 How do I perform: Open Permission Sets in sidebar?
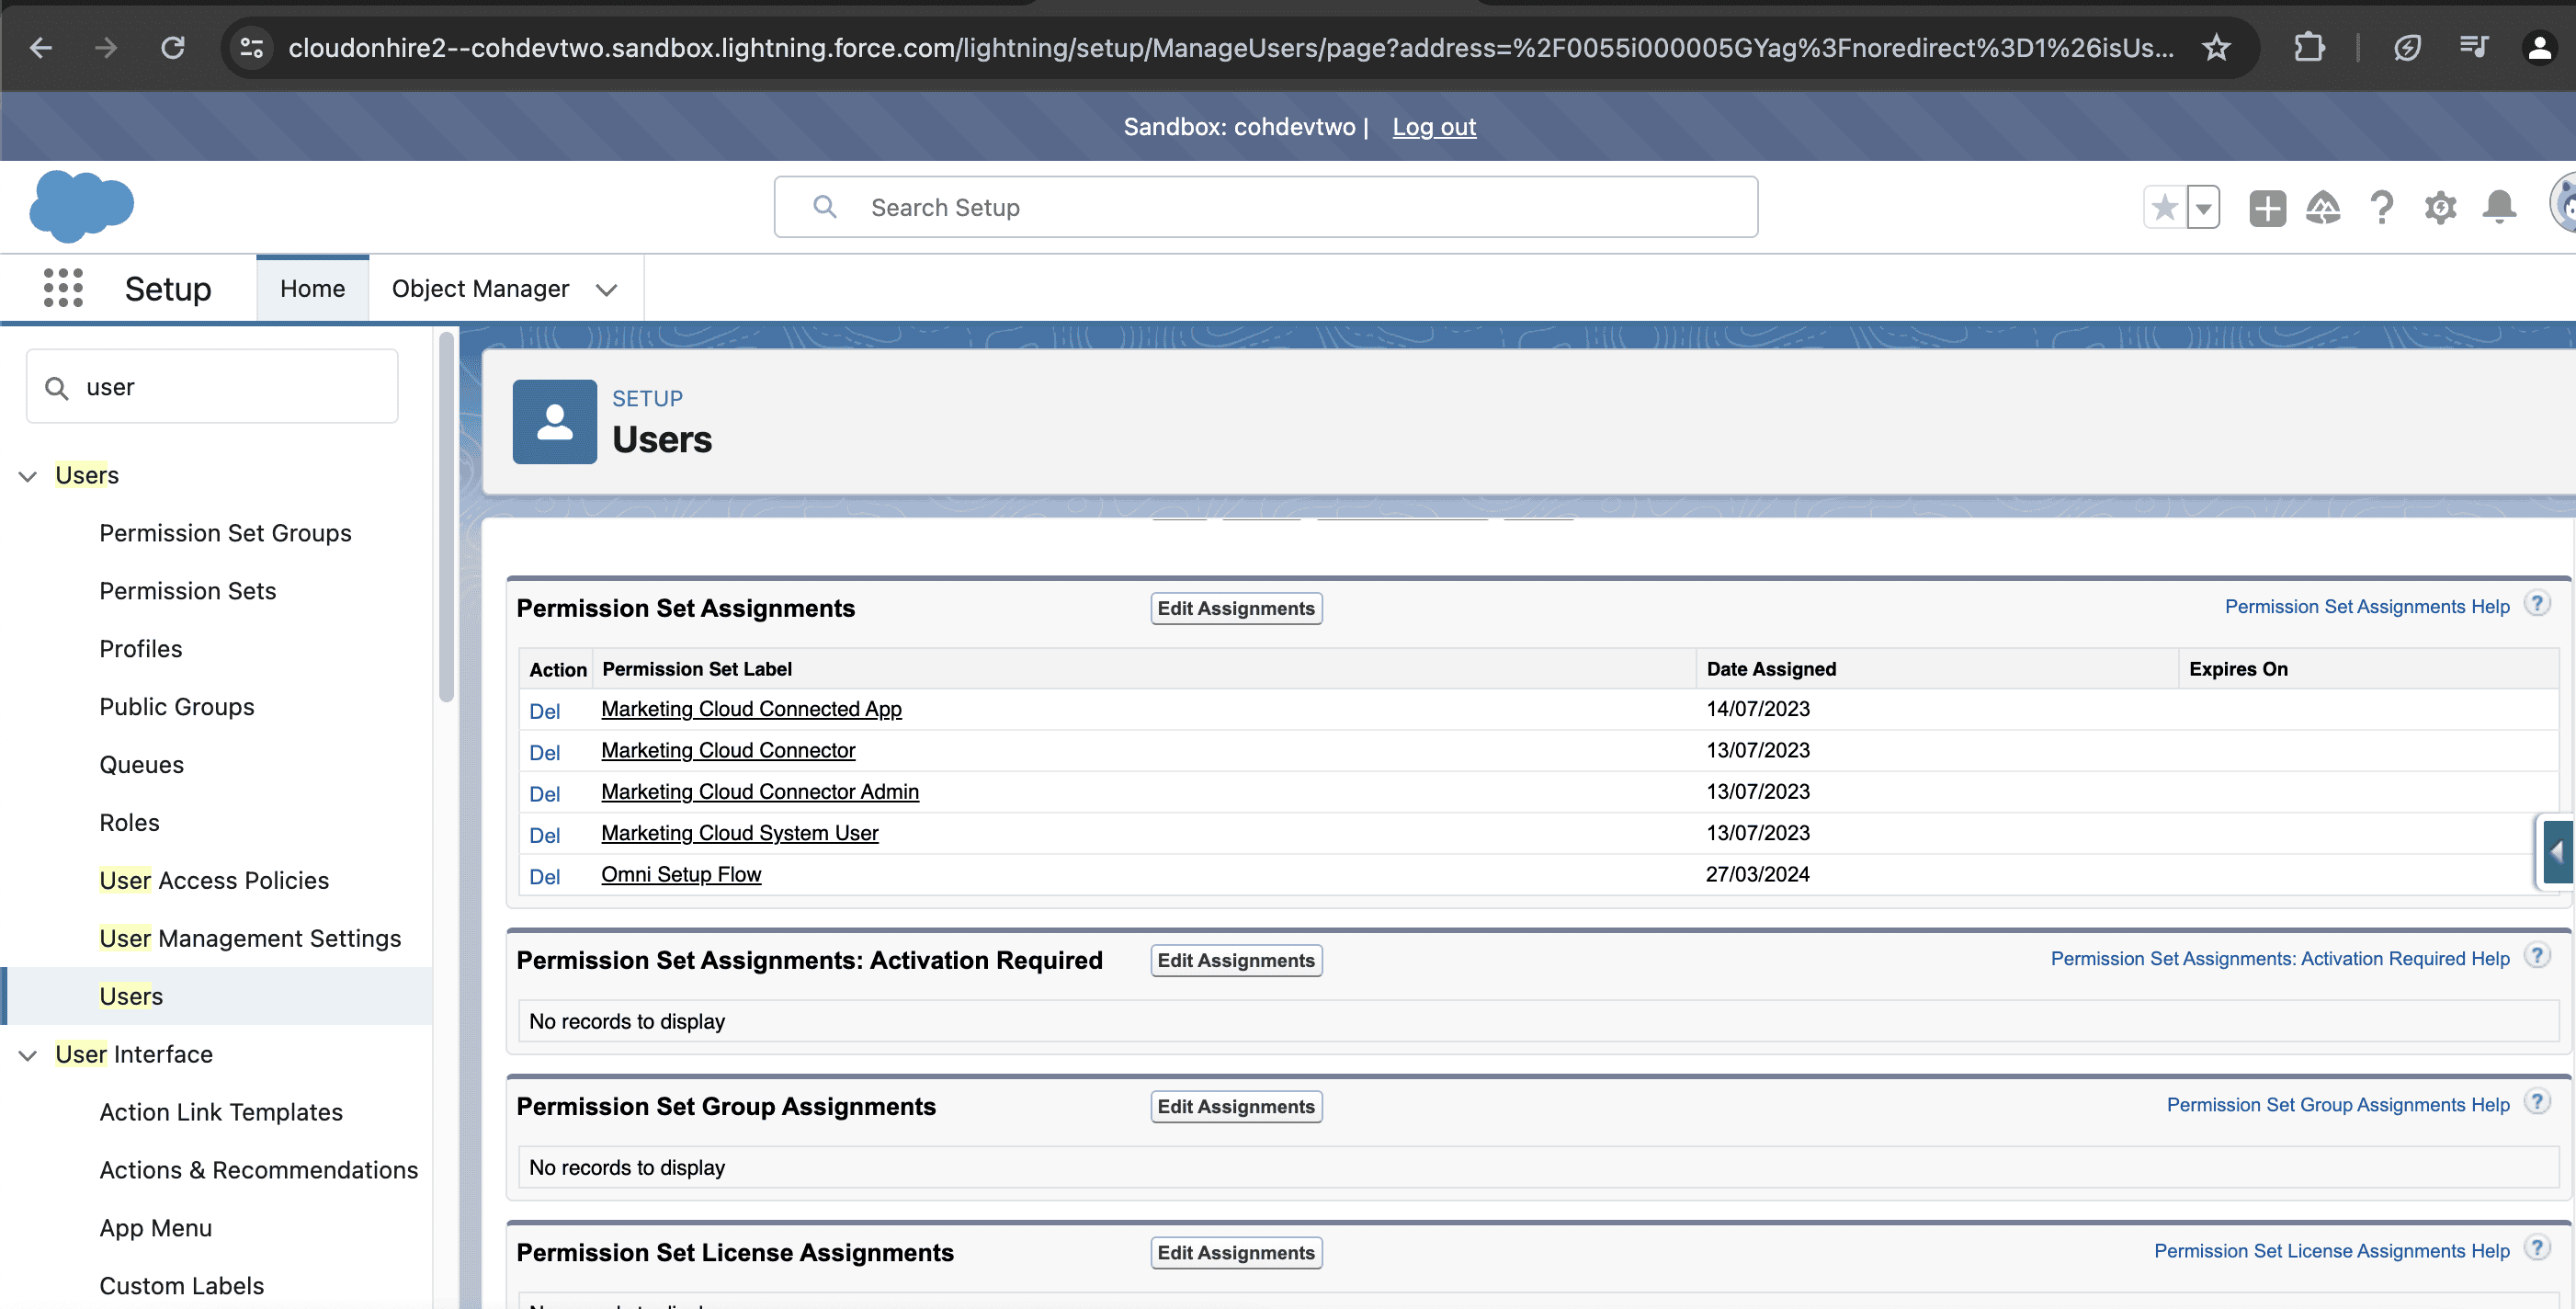[x=187, y=591]
